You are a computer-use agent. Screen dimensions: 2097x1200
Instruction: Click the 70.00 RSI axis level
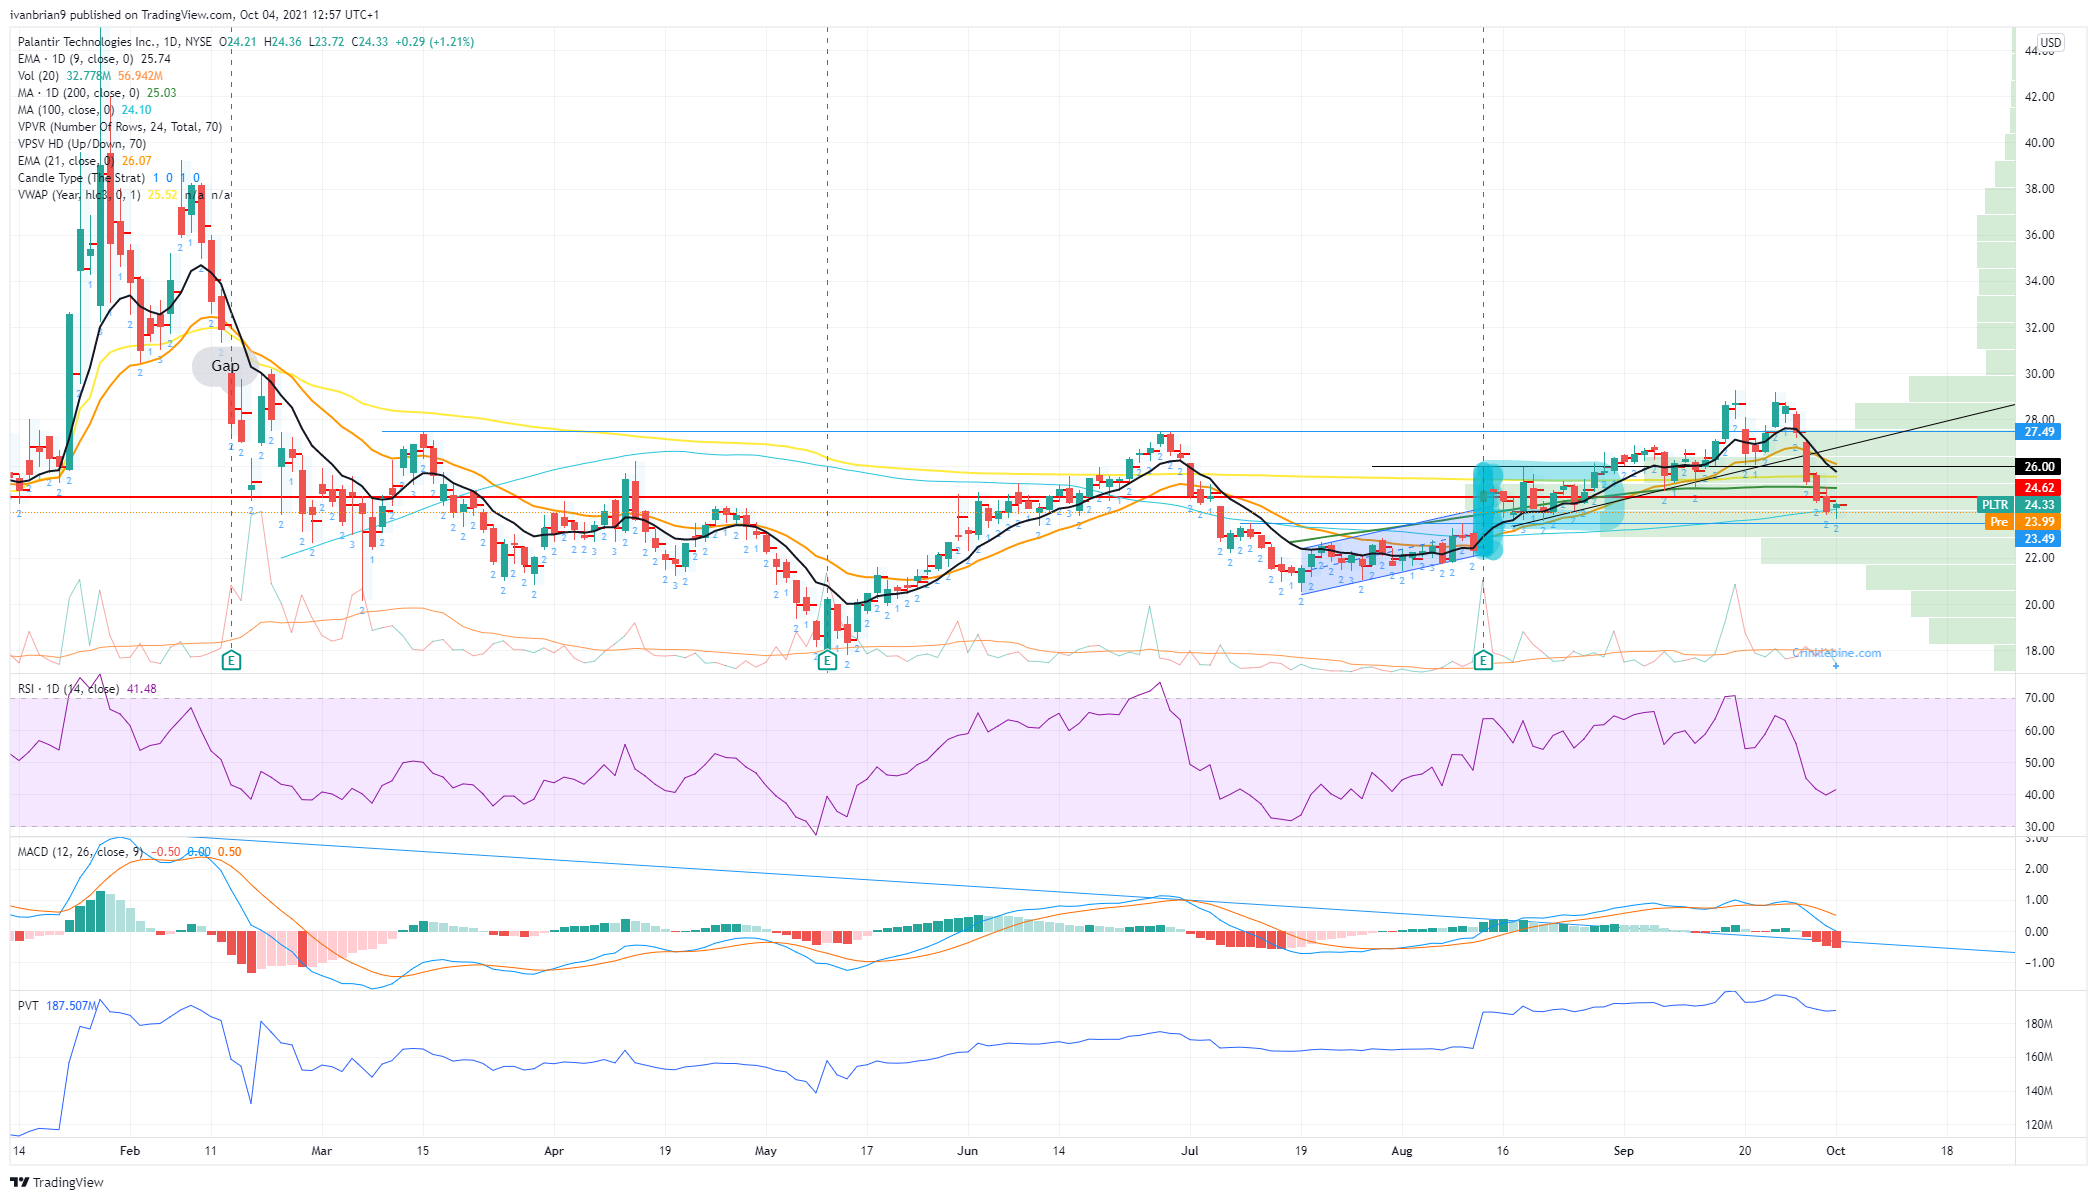point(2039,698)
